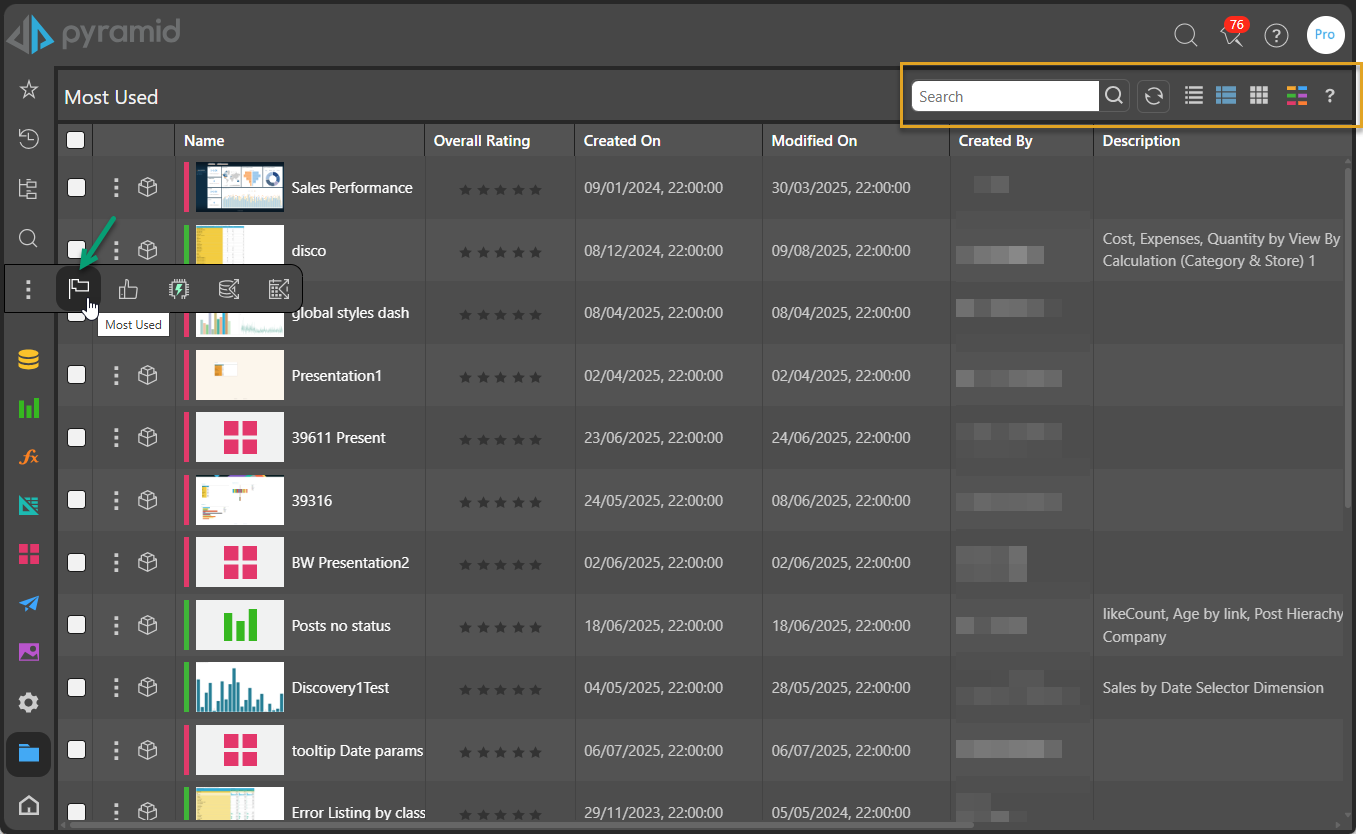Open the pin notifications icon with 76 badge
The height and width of the screenshot is (834, 1363).
(x=1232, y=36)
